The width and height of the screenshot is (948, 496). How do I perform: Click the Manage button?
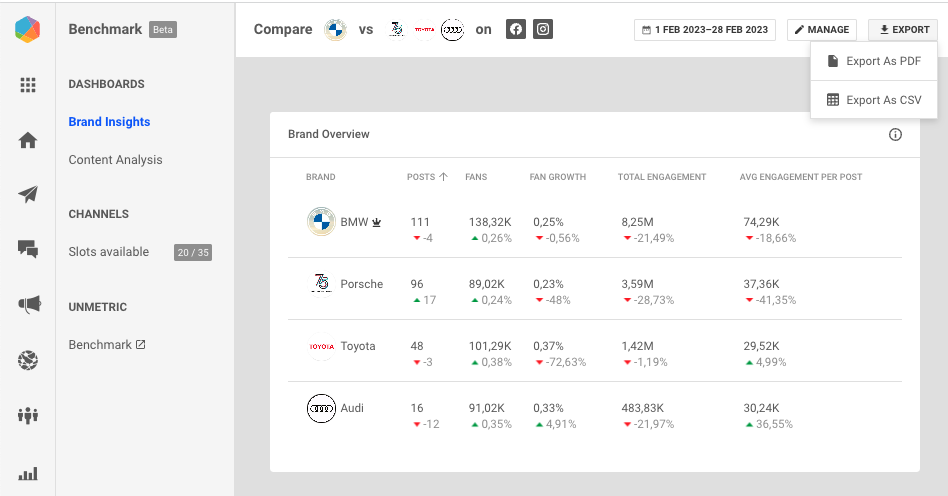(x=821, y=30)
